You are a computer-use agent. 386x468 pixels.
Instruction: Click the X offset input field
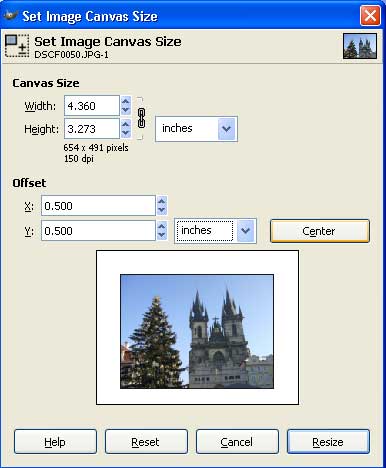click(98, 206)
